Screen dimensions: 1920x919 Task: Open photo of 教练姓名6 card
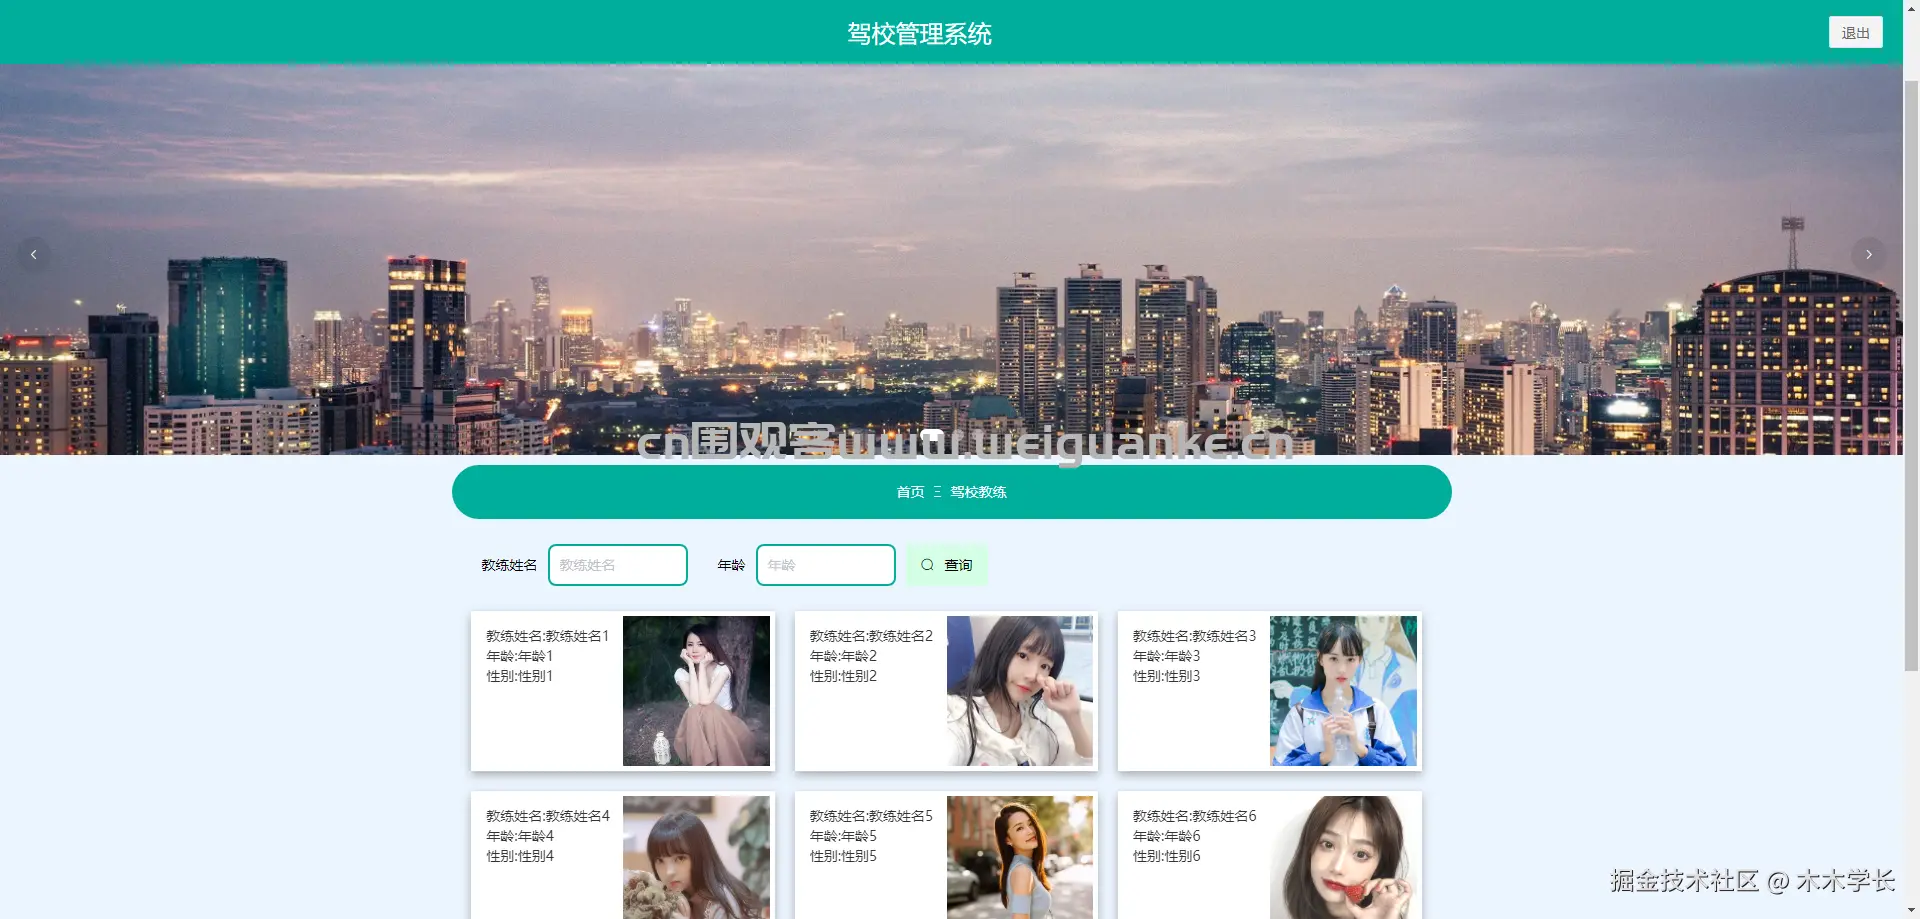(1343, 857)
